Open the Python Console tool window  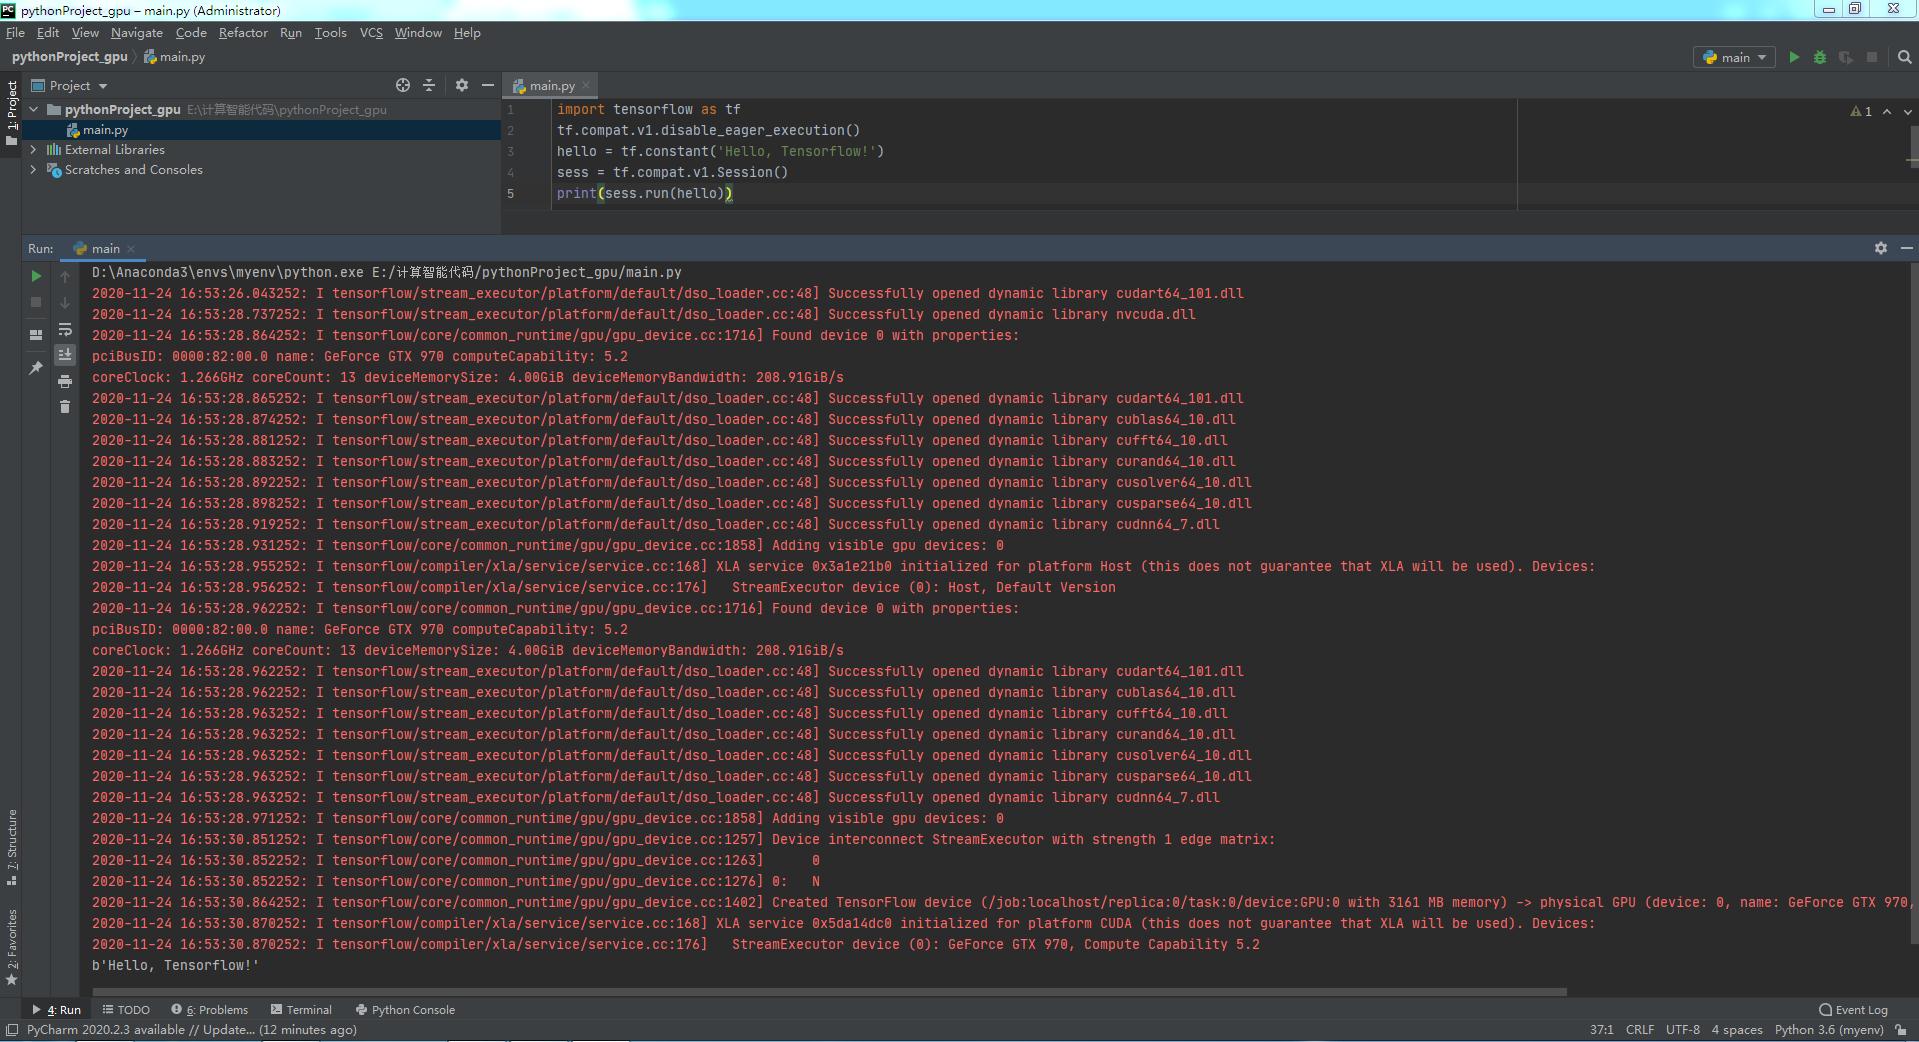pyautogui.click(x=405, y=1010)
